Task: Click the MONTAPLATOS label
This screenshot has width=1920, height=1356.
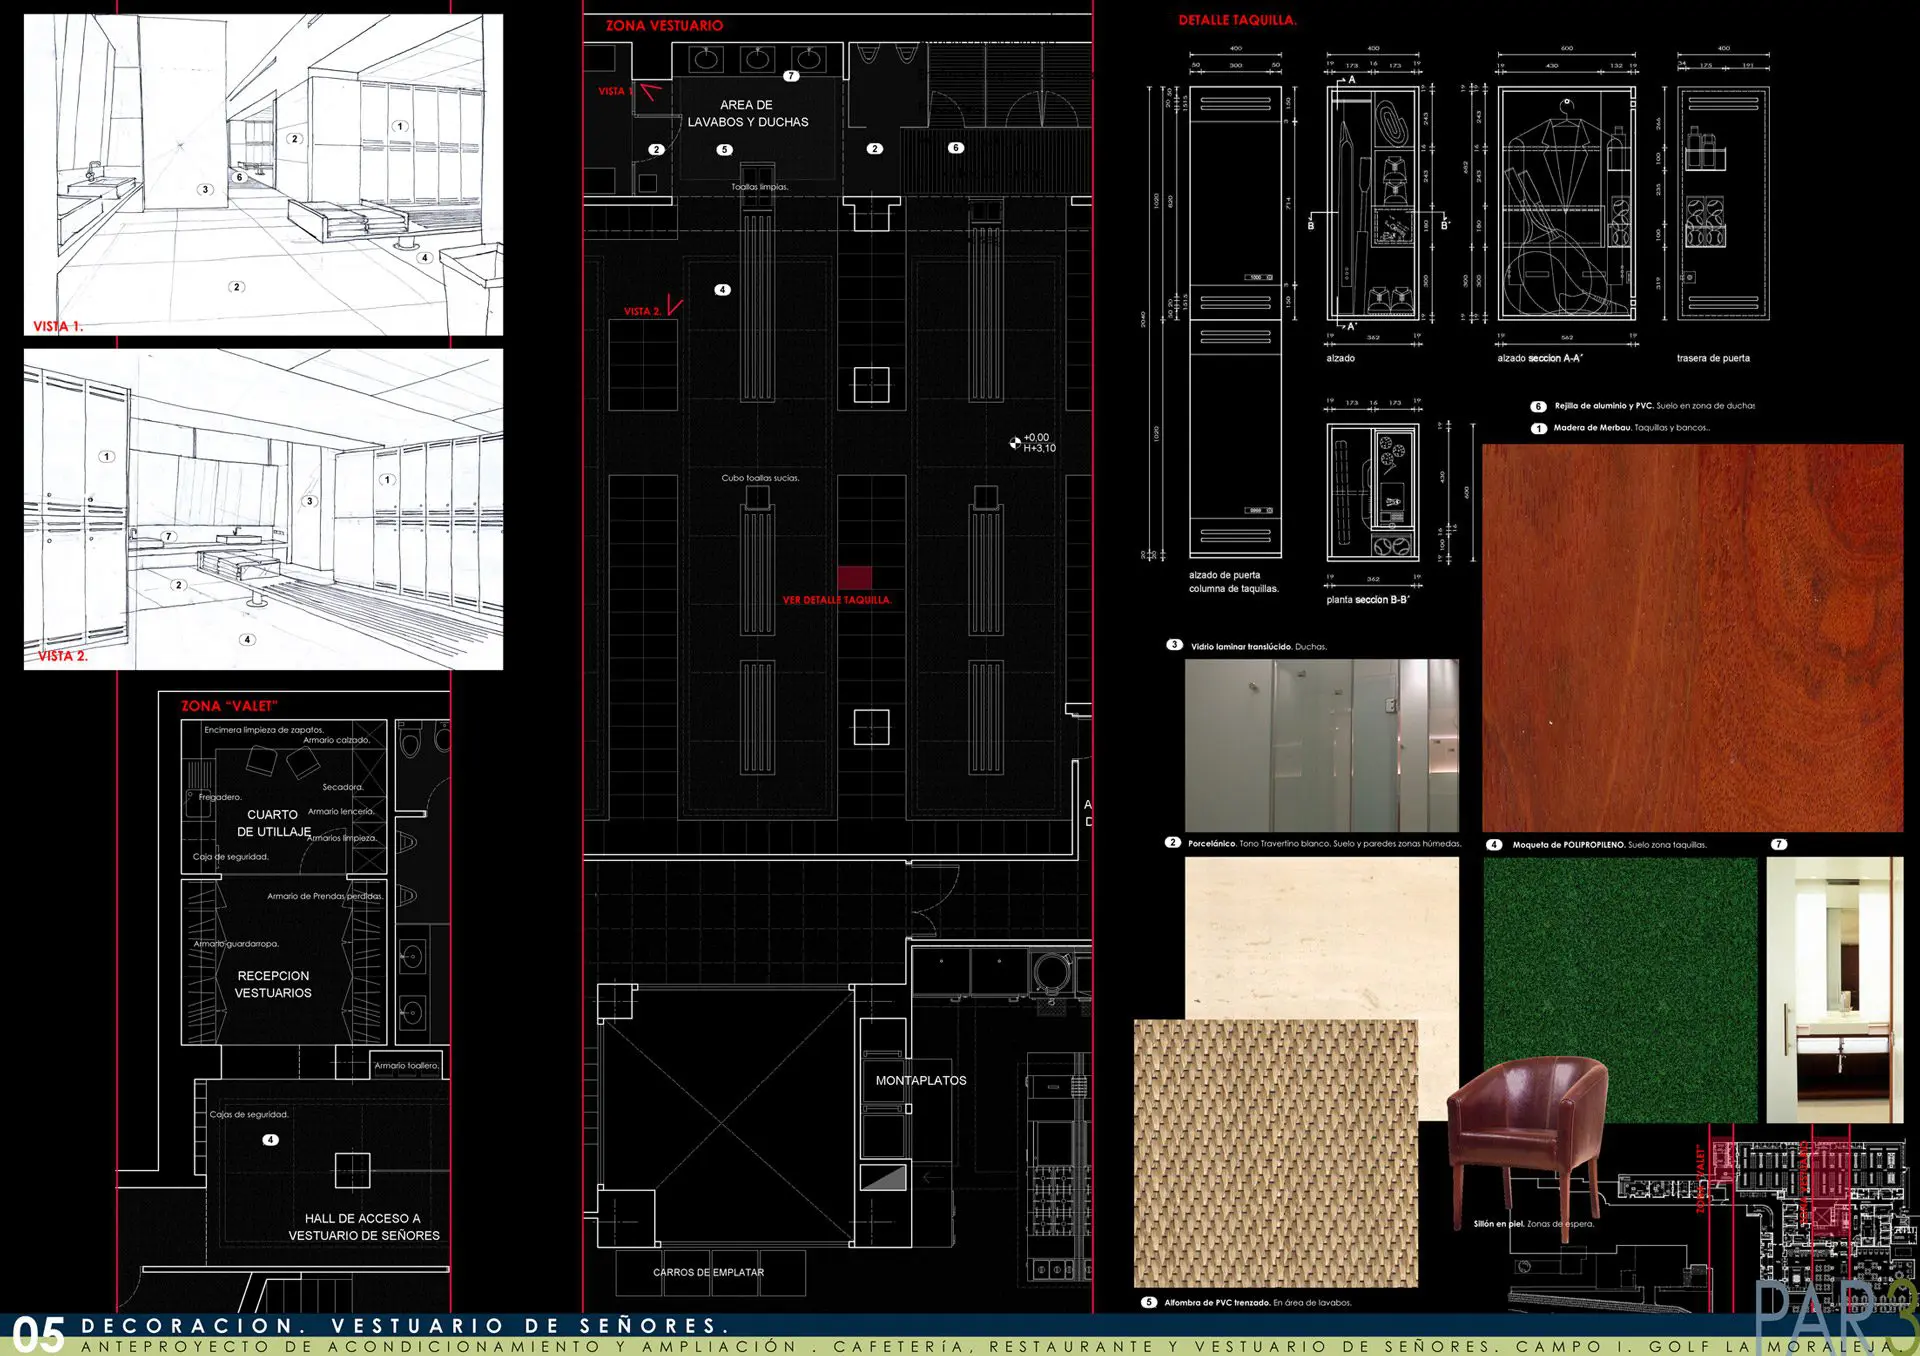Action: (921, 1081)
